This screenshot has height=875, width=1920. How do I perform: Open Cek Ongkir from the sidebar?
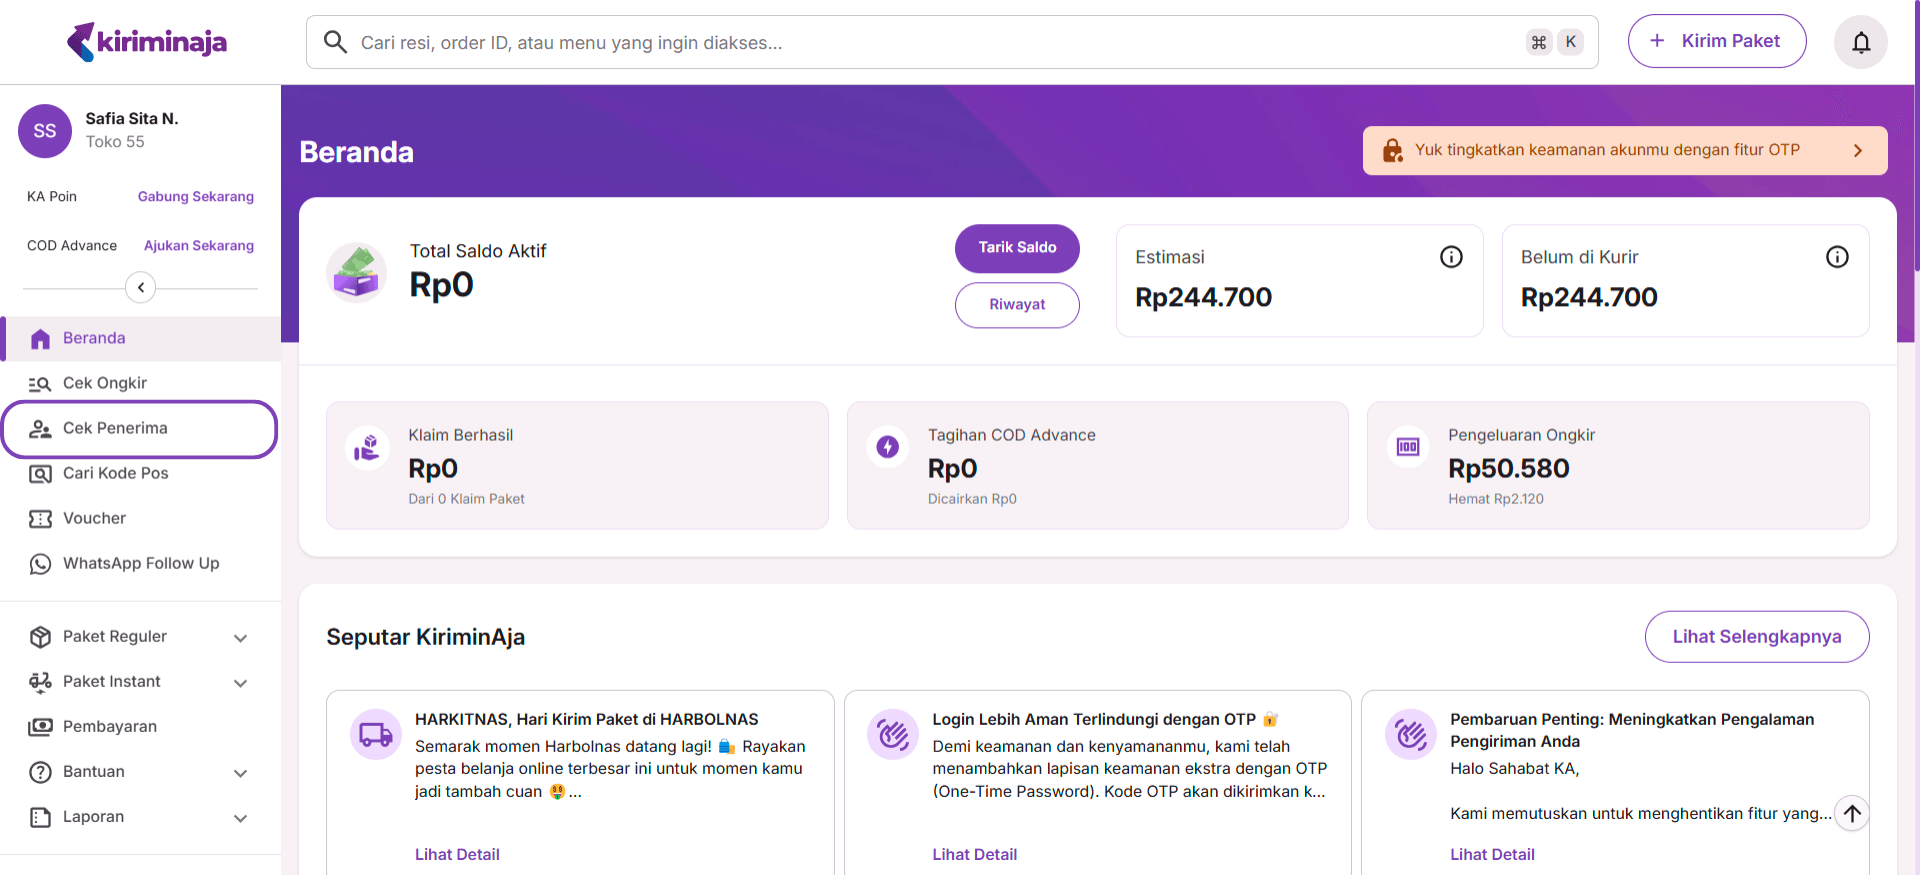coord(105,383)
